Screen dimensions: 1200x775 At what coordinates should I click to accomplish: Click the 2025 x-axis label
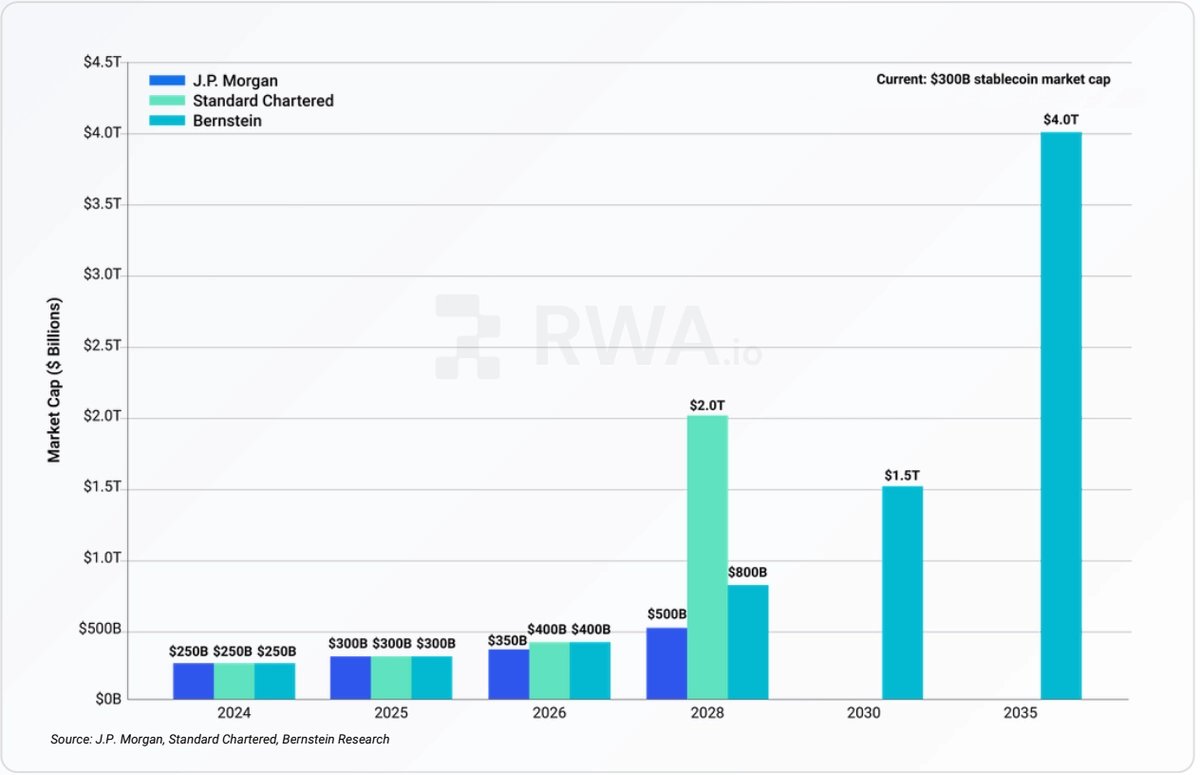tap(391, 714)
